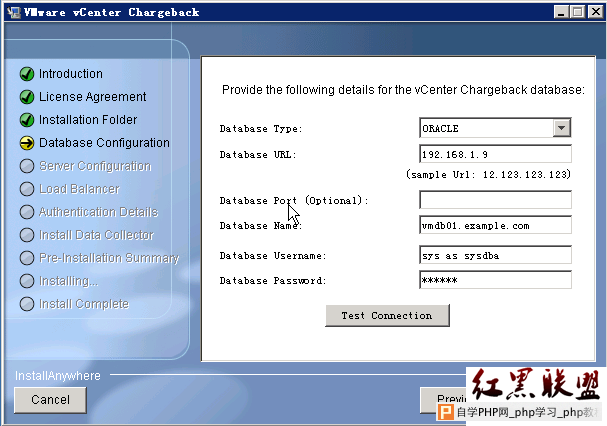Screen dimensions: 607x426
Task: Click the grey circle beside Install Data Collector
Action: (x=27, y=235)
